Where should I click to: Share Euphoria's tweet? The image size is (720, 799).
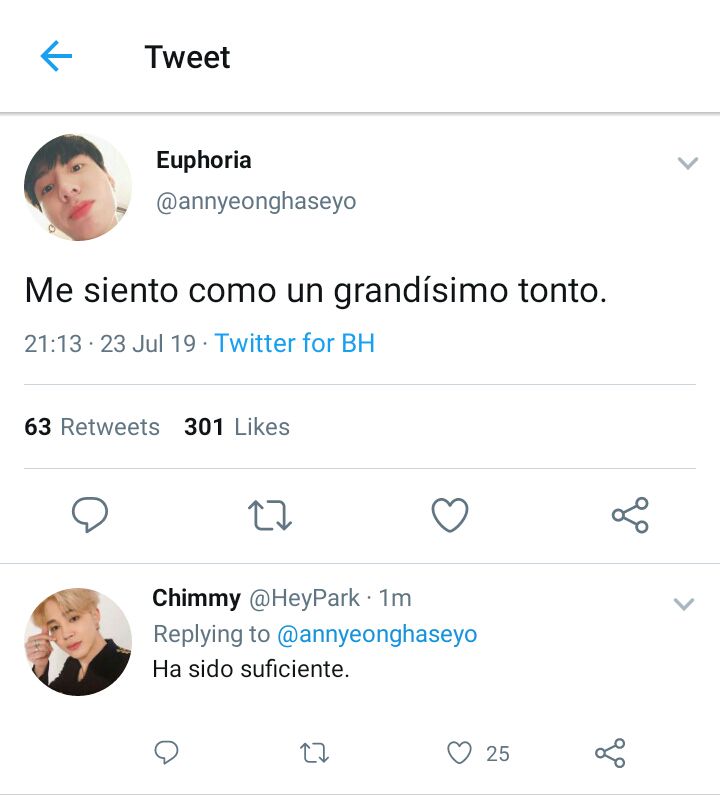pyautogui.click(x=630, y=515)
